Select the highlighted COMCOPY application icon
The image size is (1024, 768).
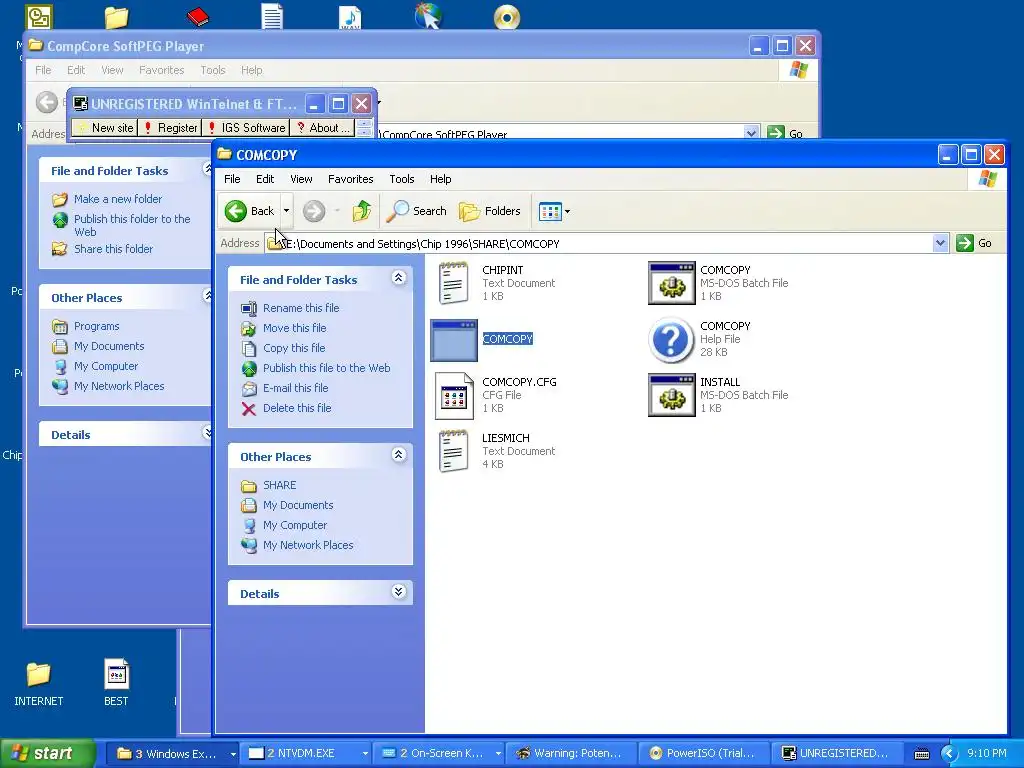point(454,340)
